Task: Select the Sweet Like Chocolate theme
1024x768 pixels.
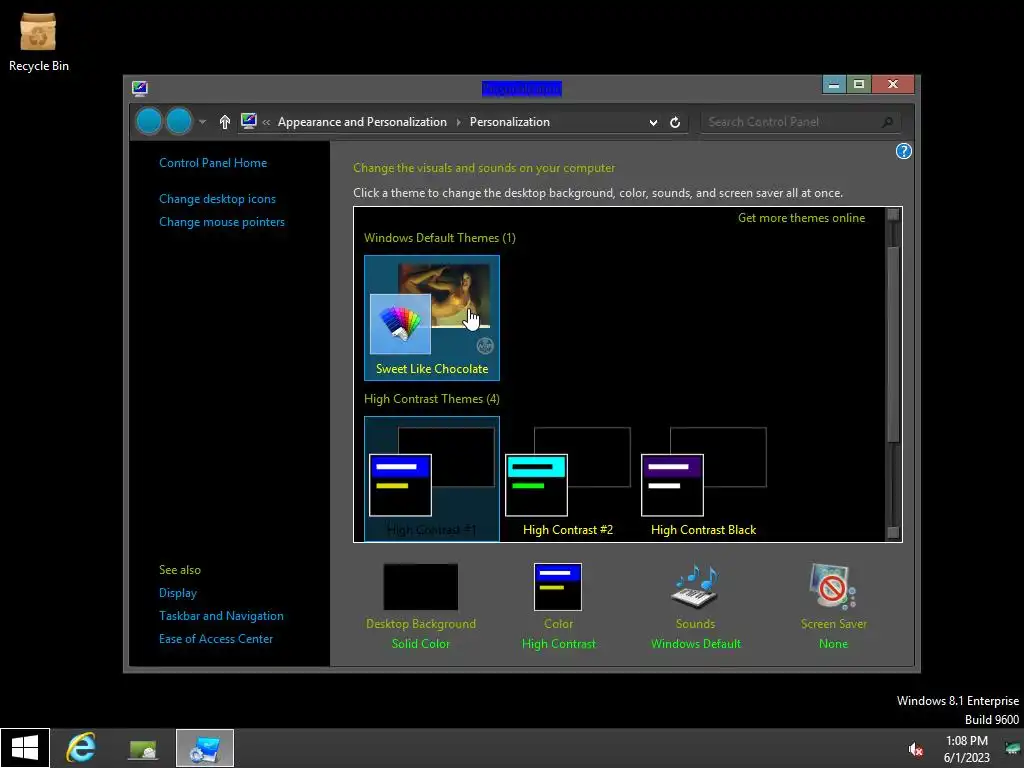Action: 432,317
